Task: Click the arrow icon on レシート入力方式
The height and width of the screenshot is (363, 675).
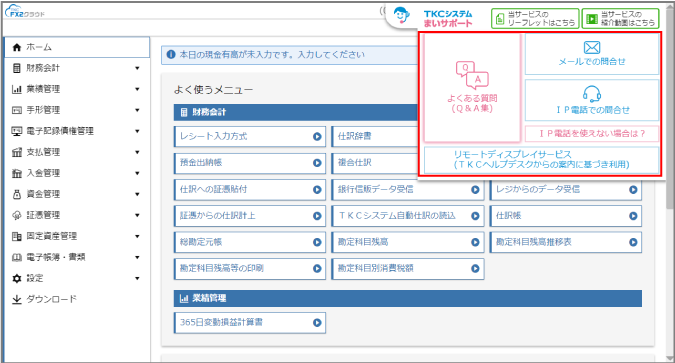Action: (x=317, y=137)
